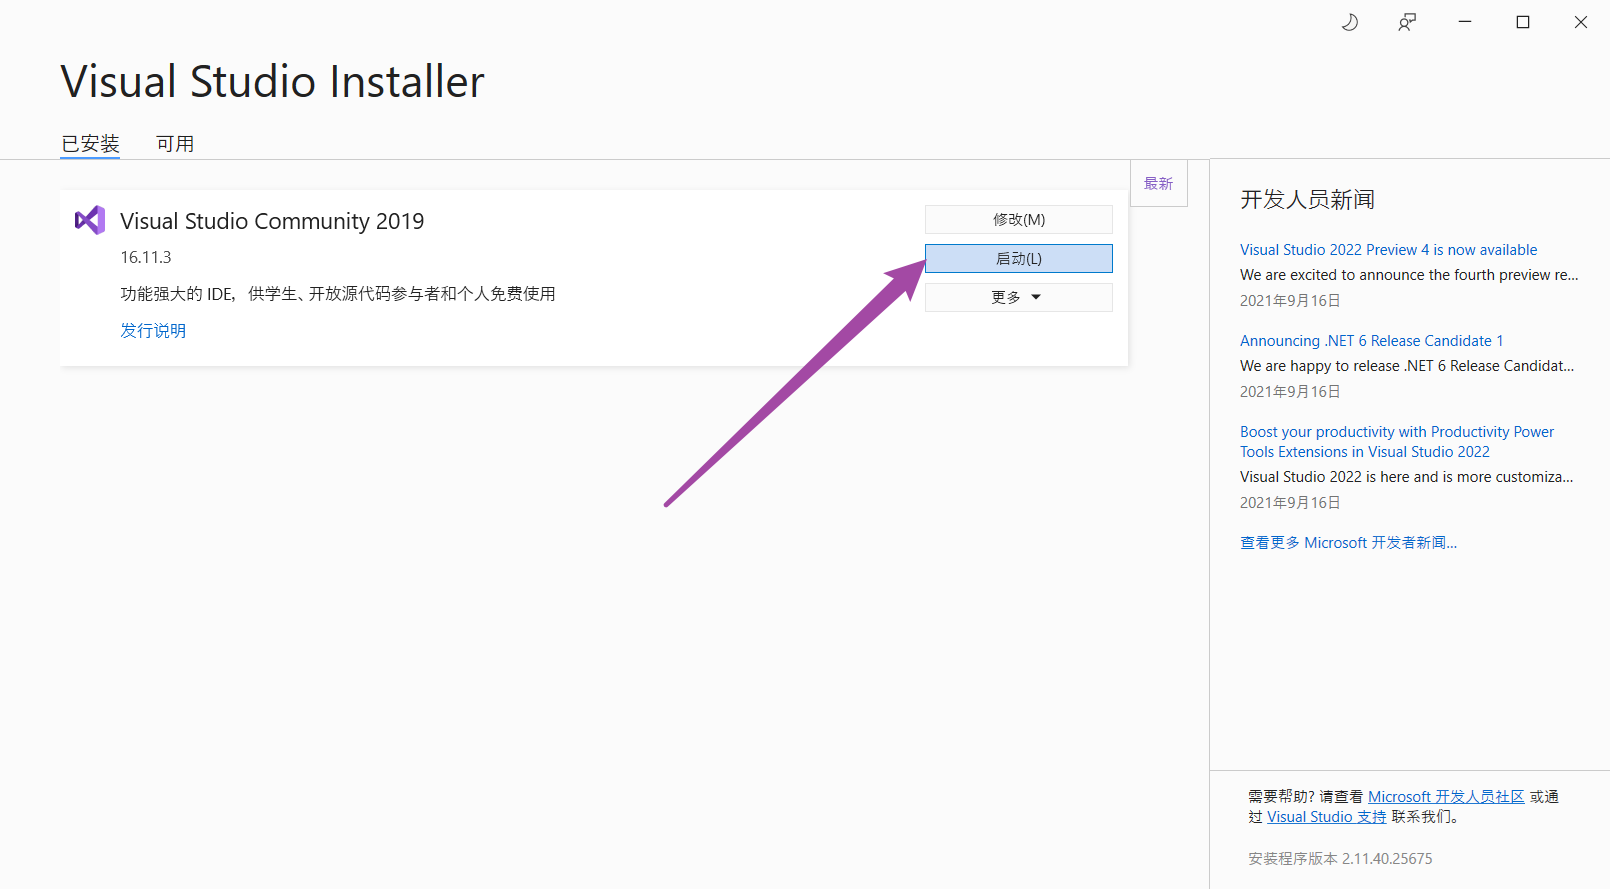The height and width of the screenshot is (889, 1610).
Task: Open 查看更多 Microsoft 开发者新闻 link
Action: (1348, 543)
